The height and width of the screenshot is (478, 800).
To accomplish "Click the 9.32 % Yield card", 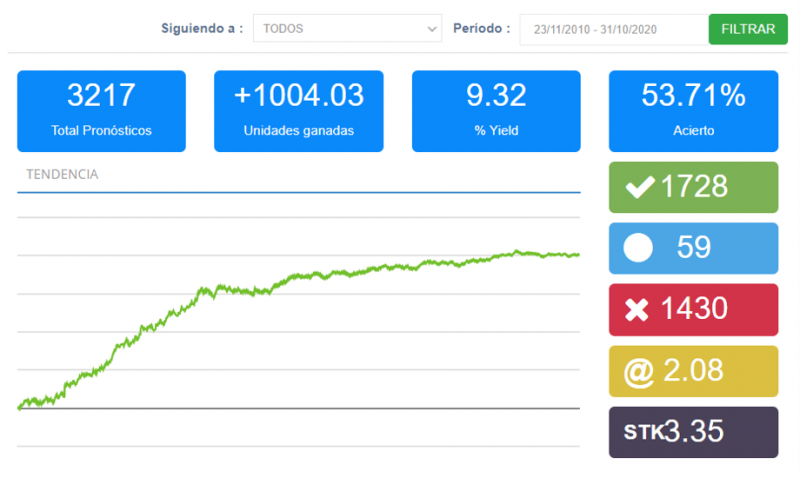I will 496,111.
